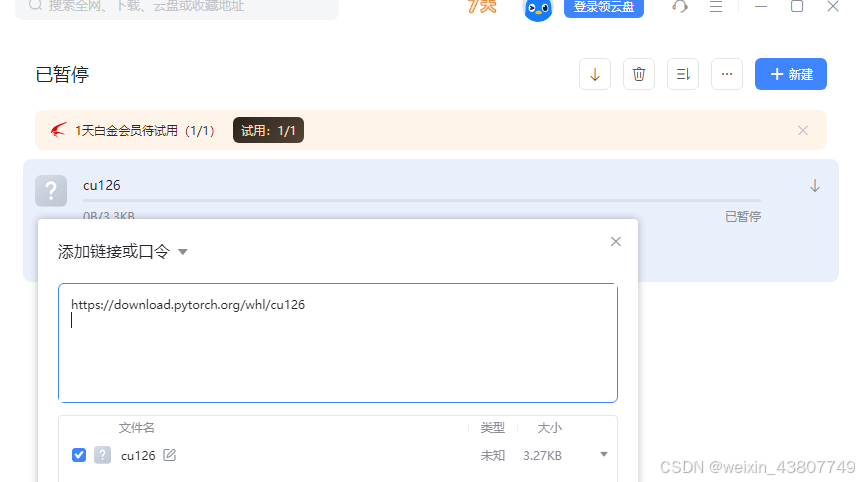Edit the cu126 file name with pencil icon
This screenshot has width=859, height=482.
(170, 455)
